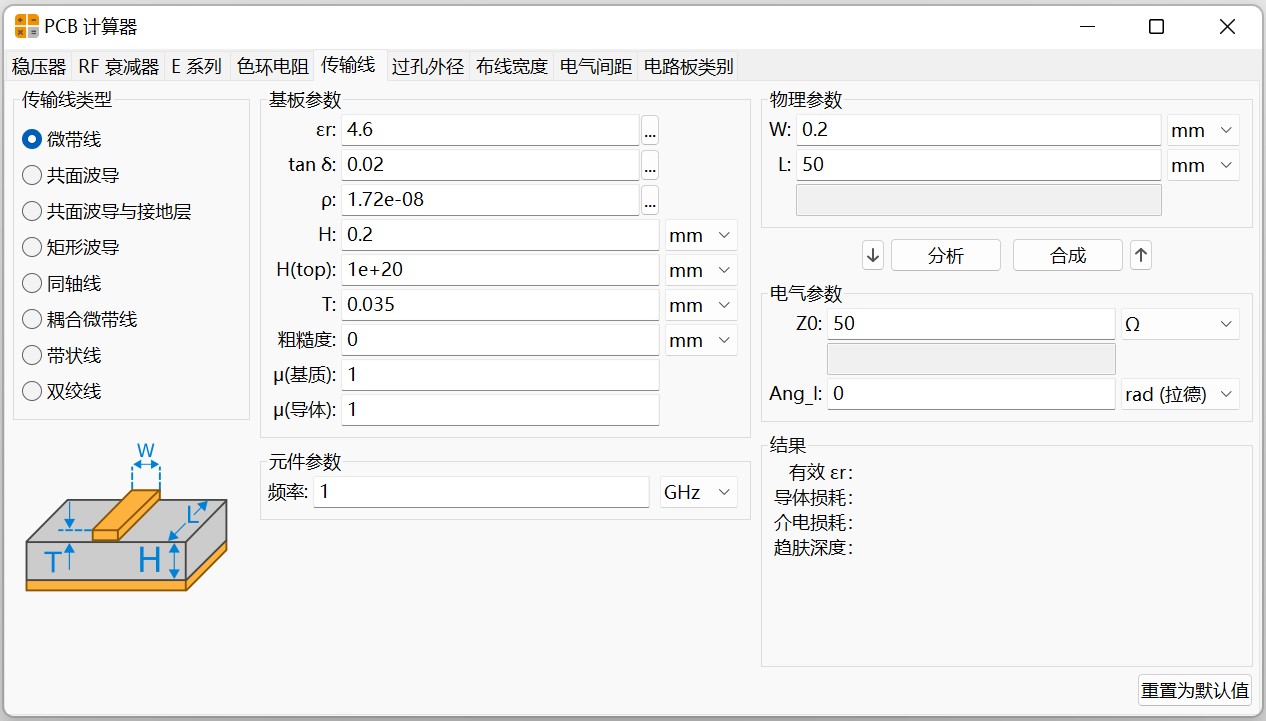Click the ρ input field
The width and height of the screenshot is (1266, 721).
[490, 200]
